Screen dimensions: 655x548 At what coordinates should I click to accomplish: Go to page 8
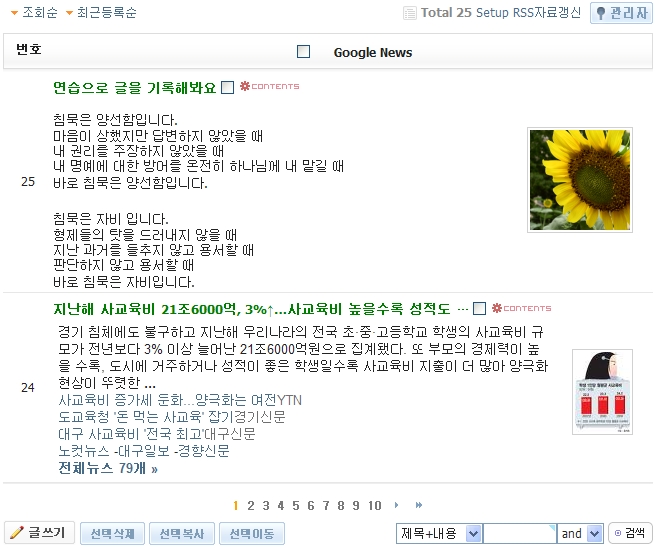[x=341, y=506]
